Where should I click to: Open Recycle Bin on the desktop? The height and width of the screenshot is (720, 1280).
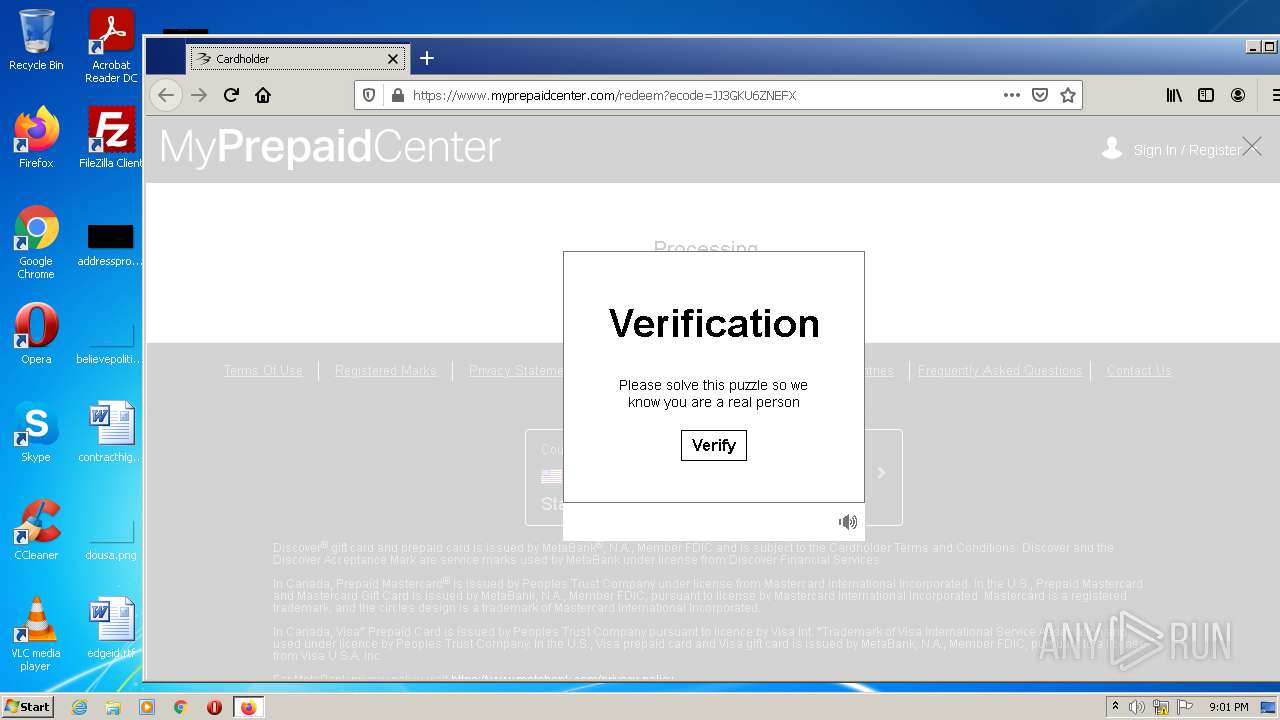(36, 41)
